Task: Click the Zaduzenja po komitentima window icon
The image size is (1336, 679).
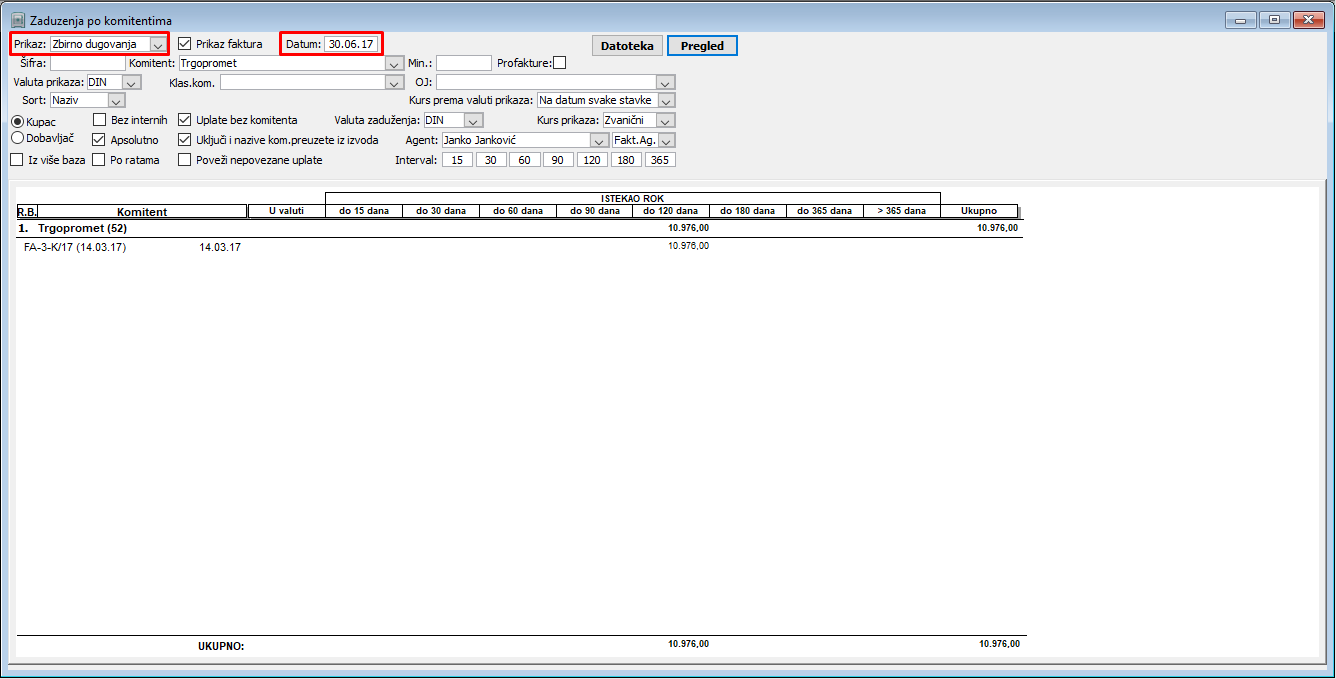Action: pos(17,20)
